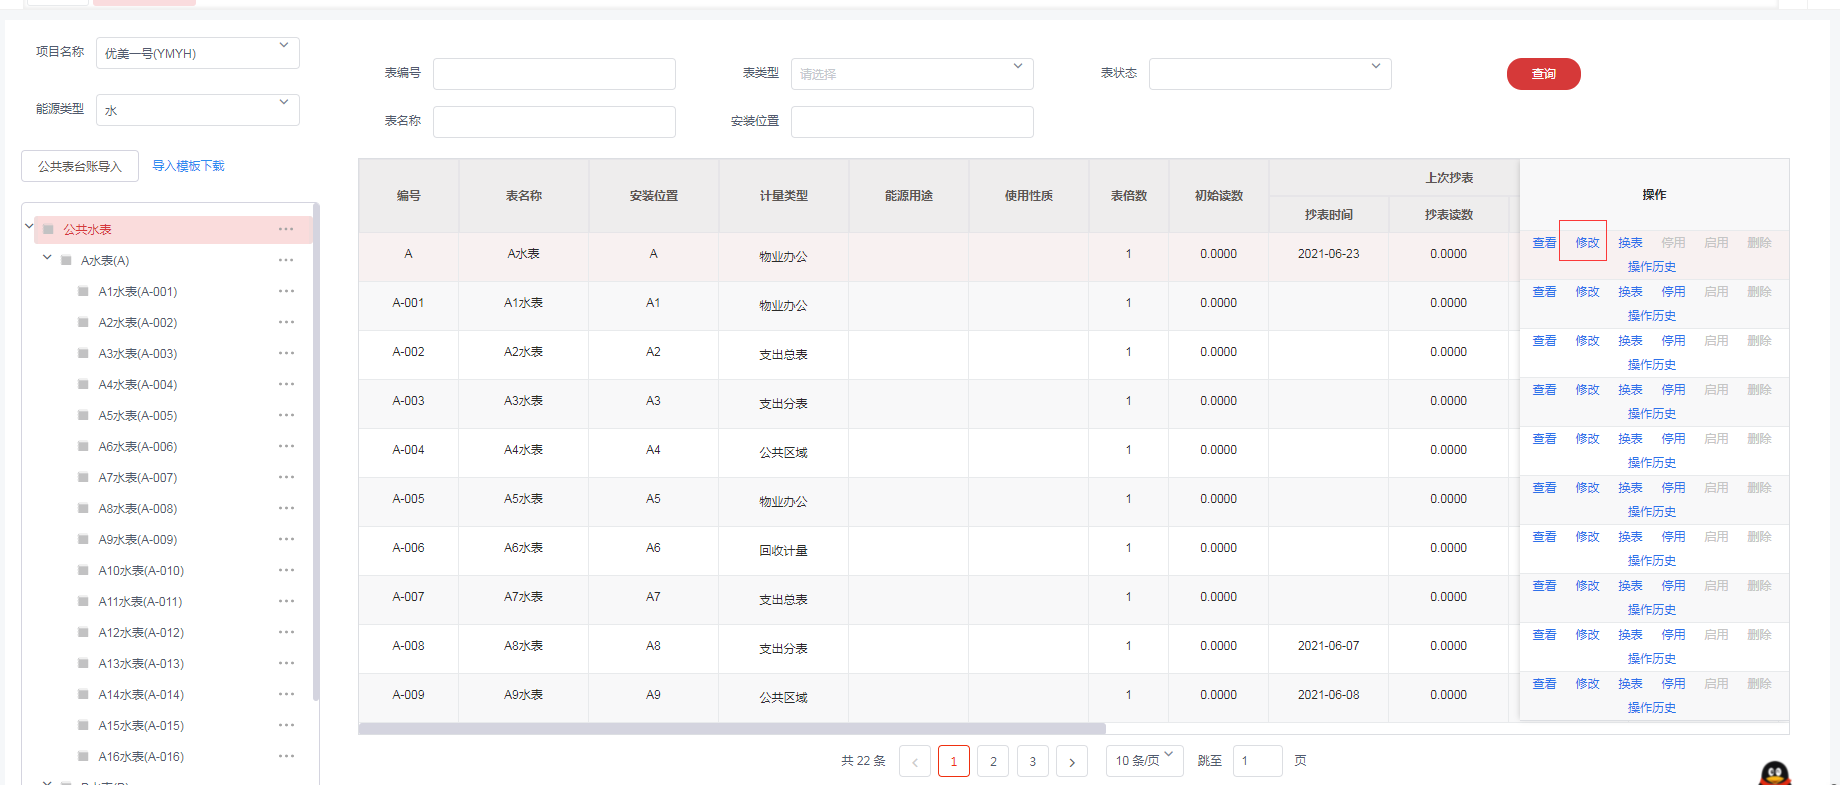Select A5水表(A-005) in the tree
1840x785 pixels.
[x=138, y=416]
